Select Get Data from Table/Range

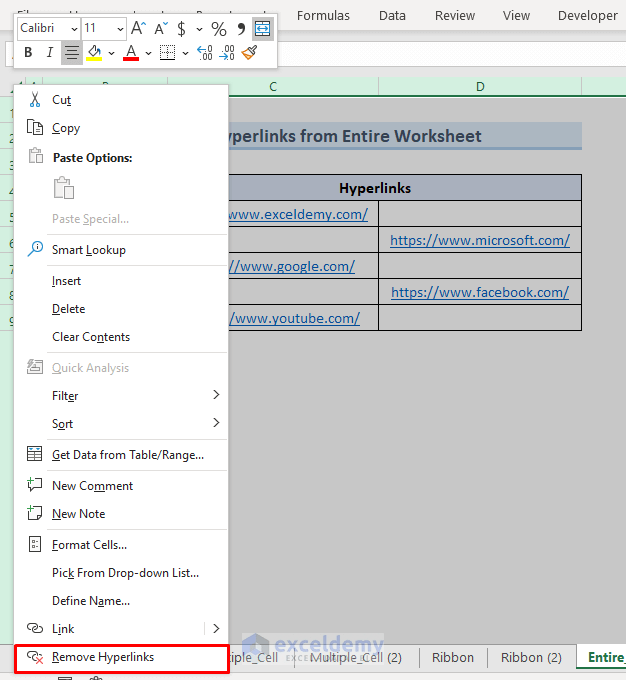pyautogui.click(x=121, y=455)
